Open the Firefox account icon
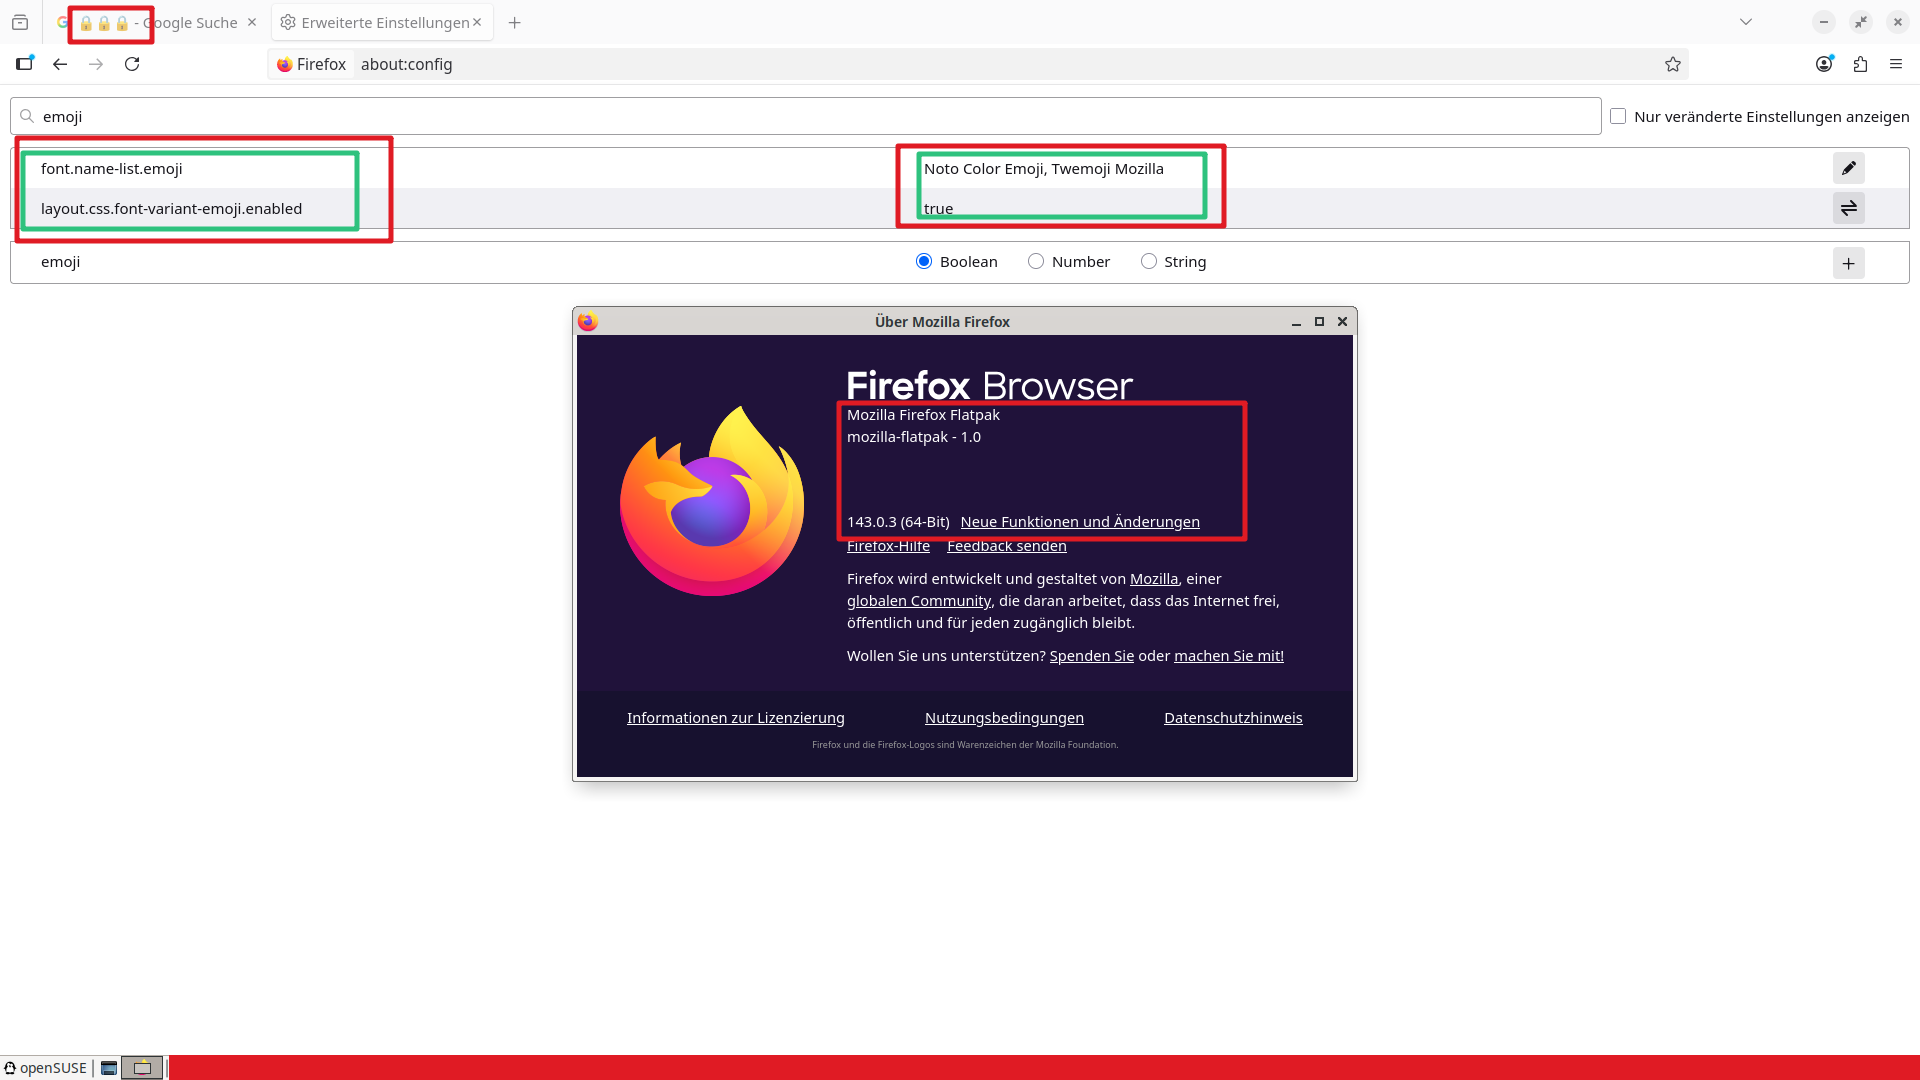Image resolution: width=1920 pixels, height=1080 pixels. (1824, 64)
